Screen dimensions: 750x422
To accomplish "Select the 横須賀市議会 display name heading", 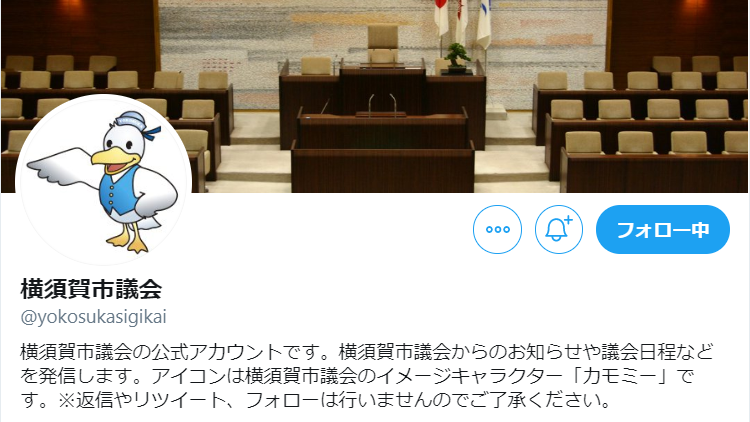I will click(91, 289).
